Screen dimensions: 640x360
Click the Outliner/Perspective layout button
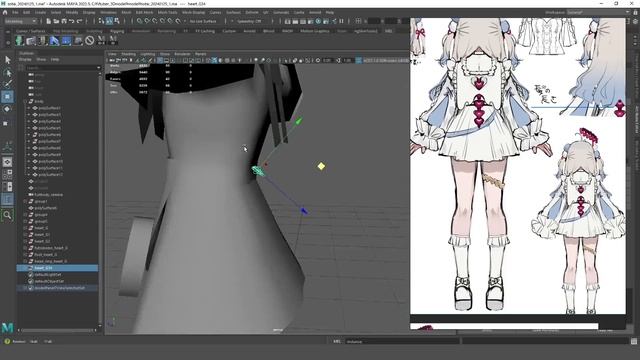(x=7, y=200)
